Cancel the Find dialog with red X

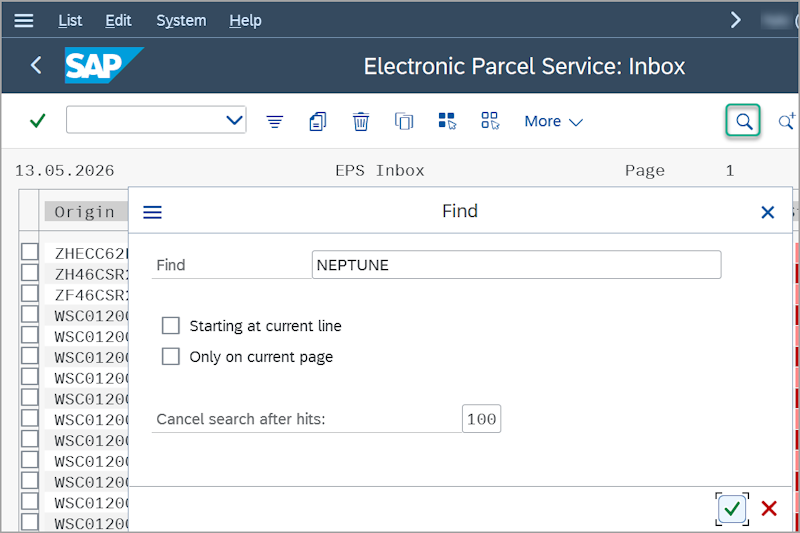769,509
